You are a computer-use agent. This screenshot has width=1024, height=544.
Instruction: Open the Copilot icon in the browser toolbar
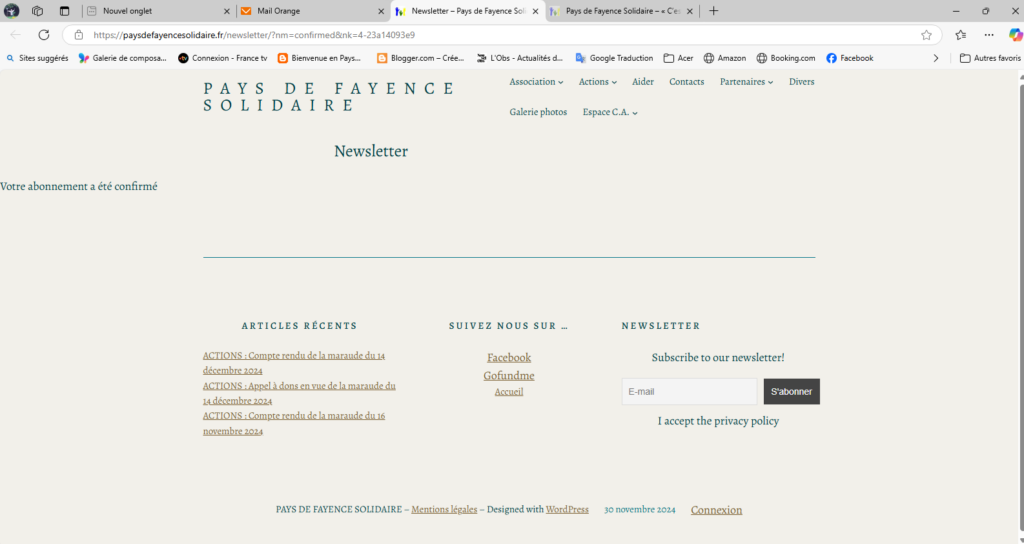point(1015,34)
